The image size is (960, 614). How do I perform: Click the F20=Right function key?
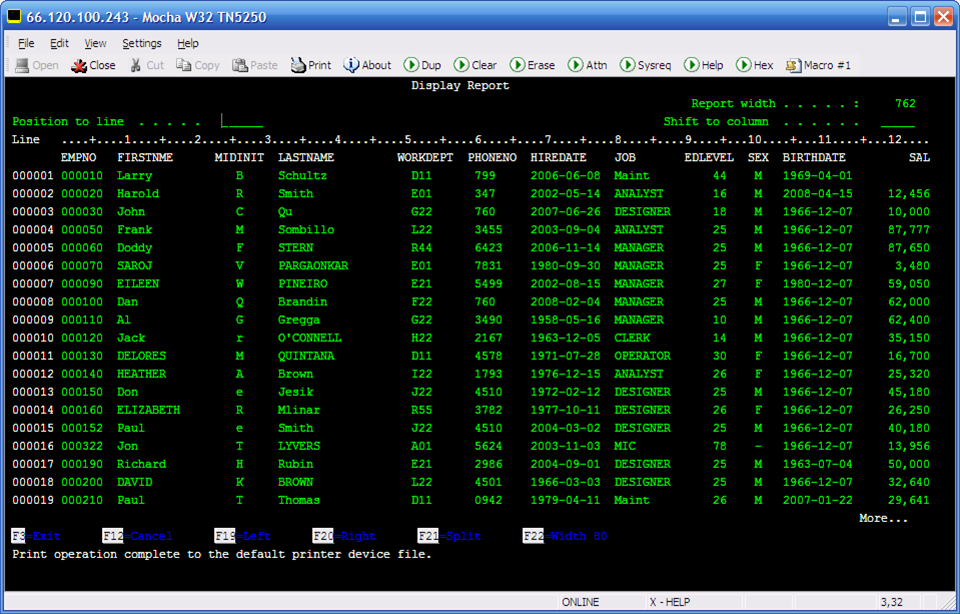[x=344, y=536]
